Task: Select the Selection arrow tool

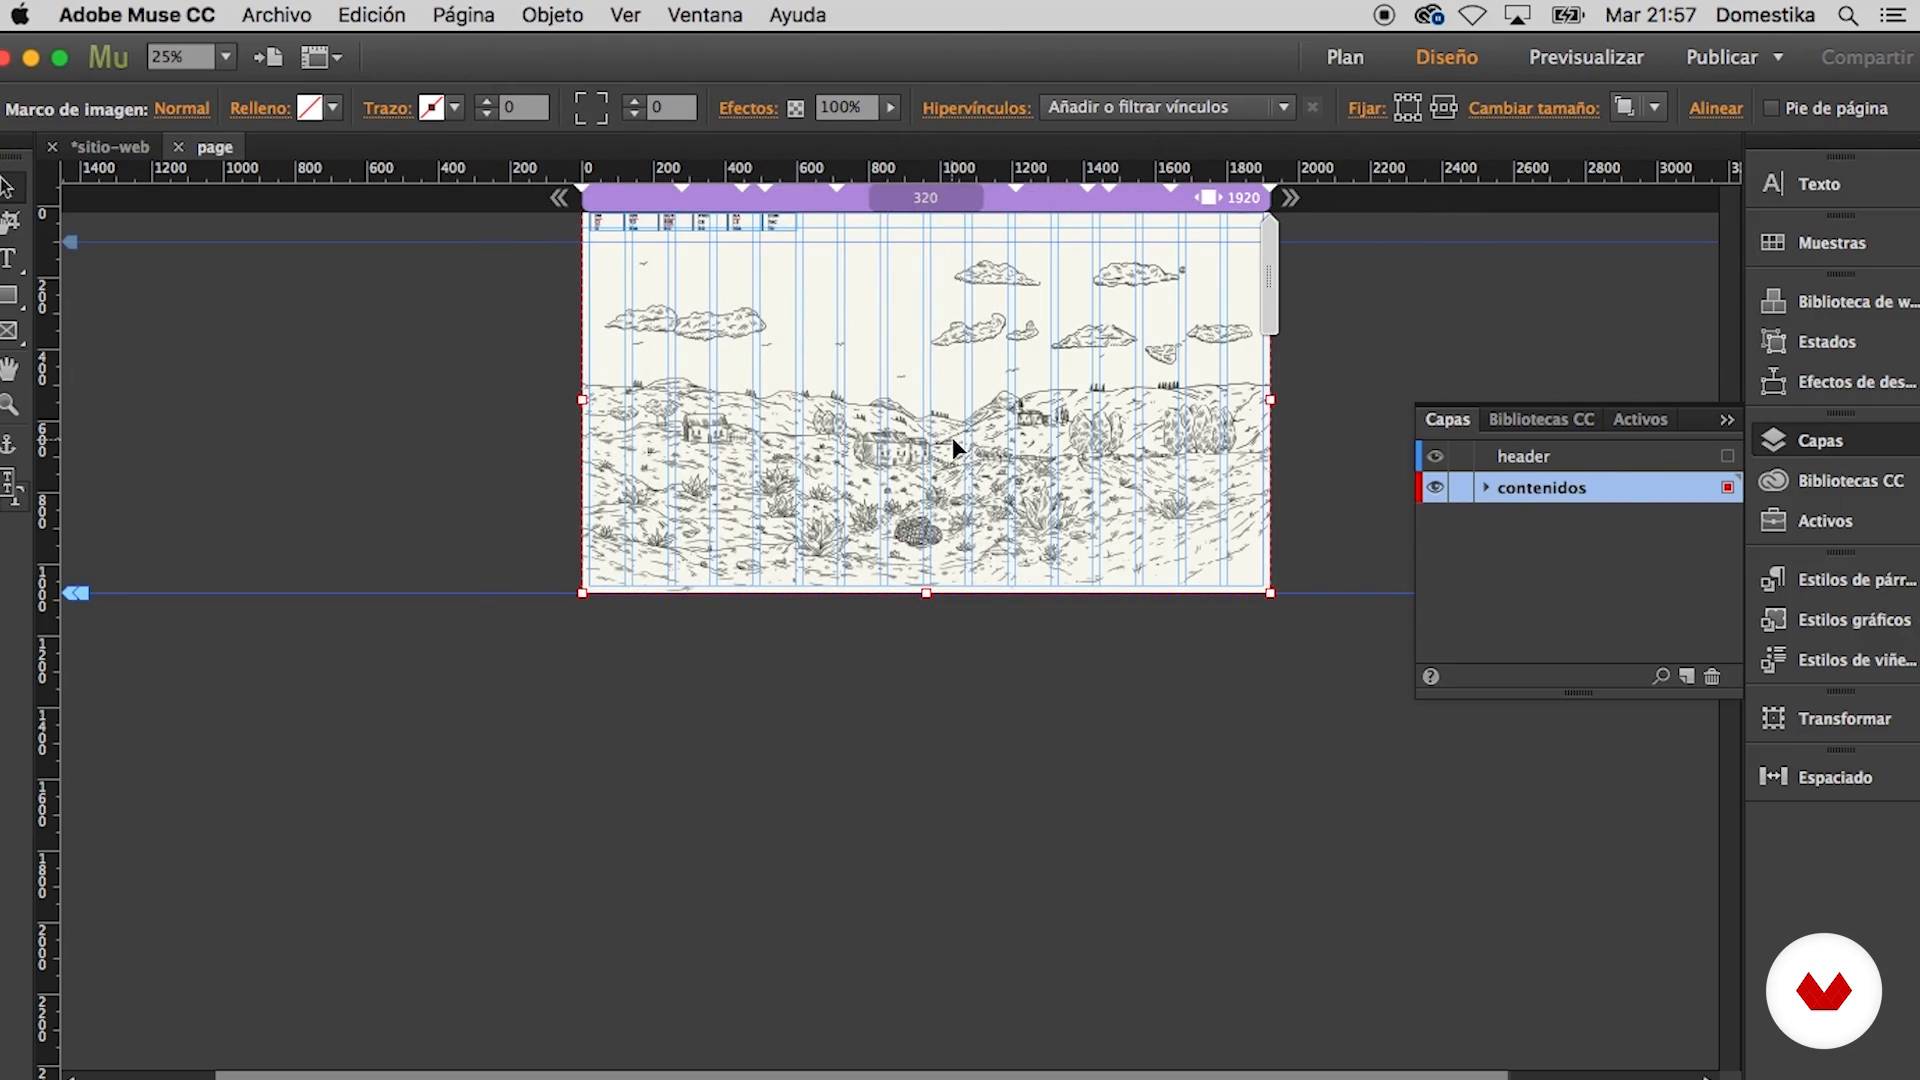Action: pyautogui.click(x=8, y=187)
